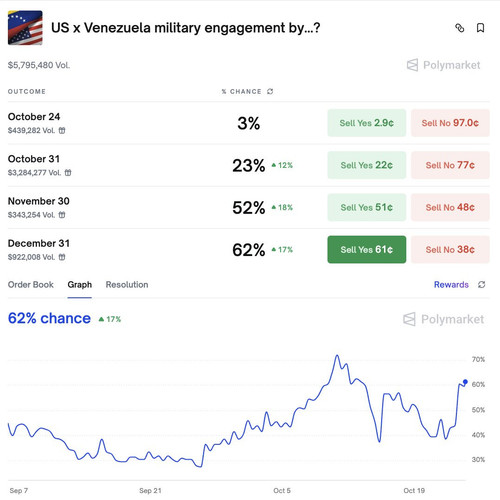
Task: Click gift icon beside October 31 volume
Action: [68, 173]
